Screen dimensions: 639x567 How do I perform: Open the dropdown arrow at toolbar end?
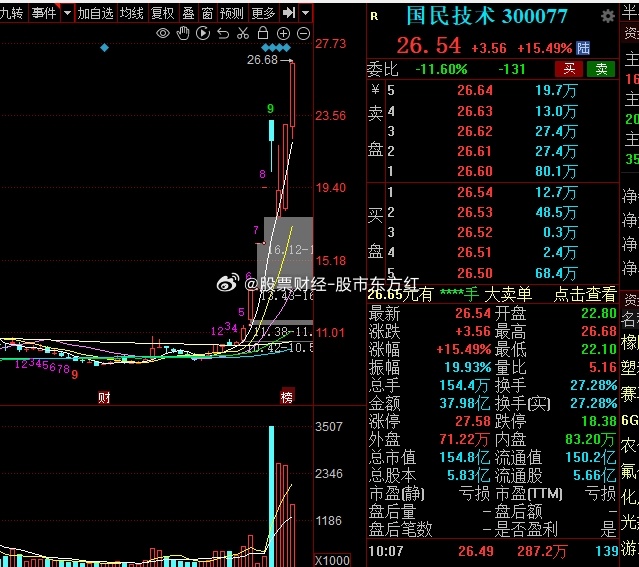point(306,13)
